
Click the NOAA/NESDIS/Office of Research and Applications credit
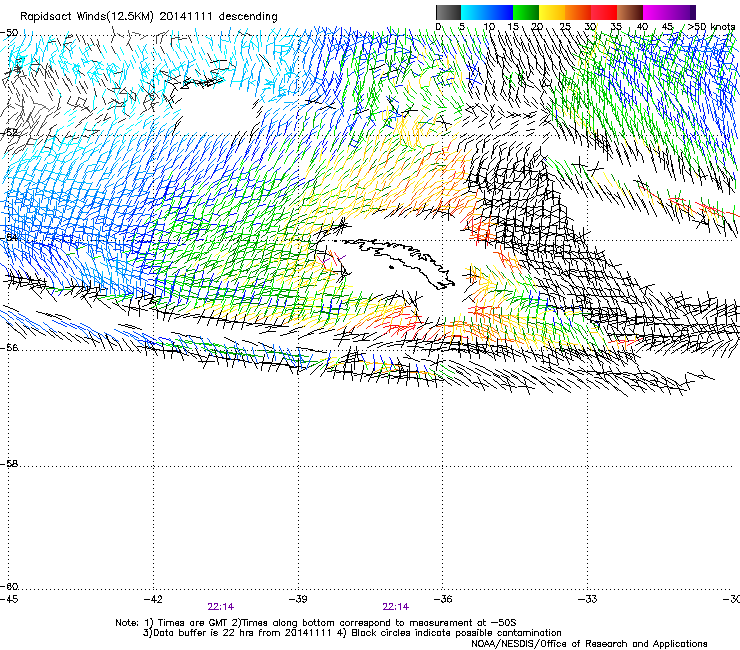click(589, 644)
